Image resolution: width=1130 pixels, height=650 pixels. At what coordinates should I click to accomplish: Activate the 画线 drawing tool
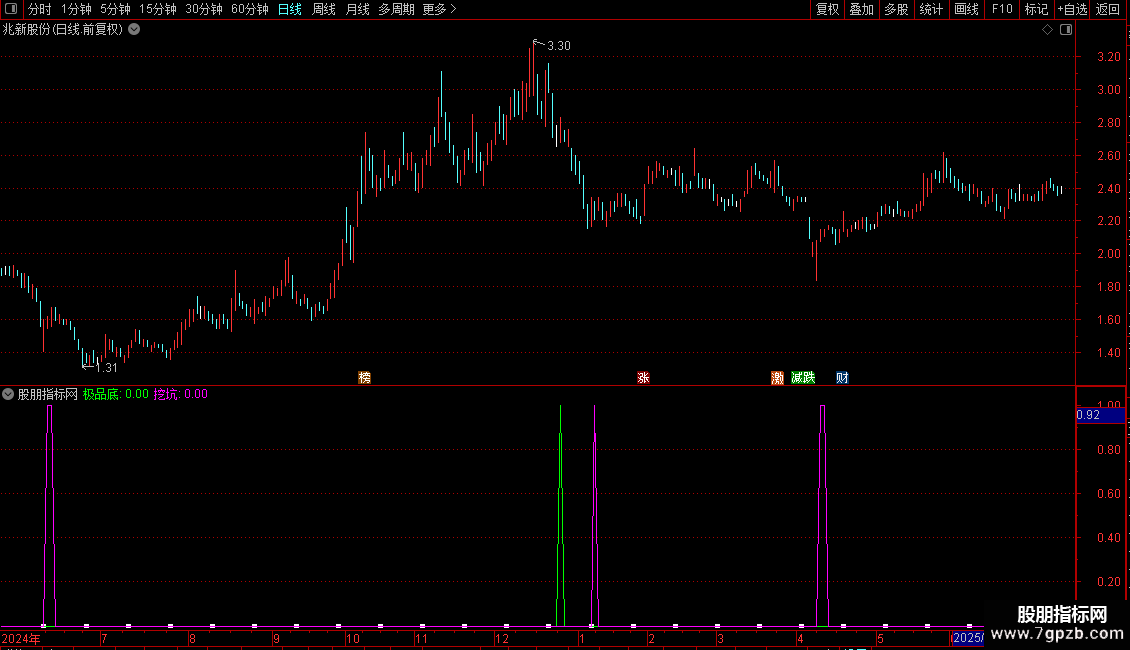coord(966,9)
